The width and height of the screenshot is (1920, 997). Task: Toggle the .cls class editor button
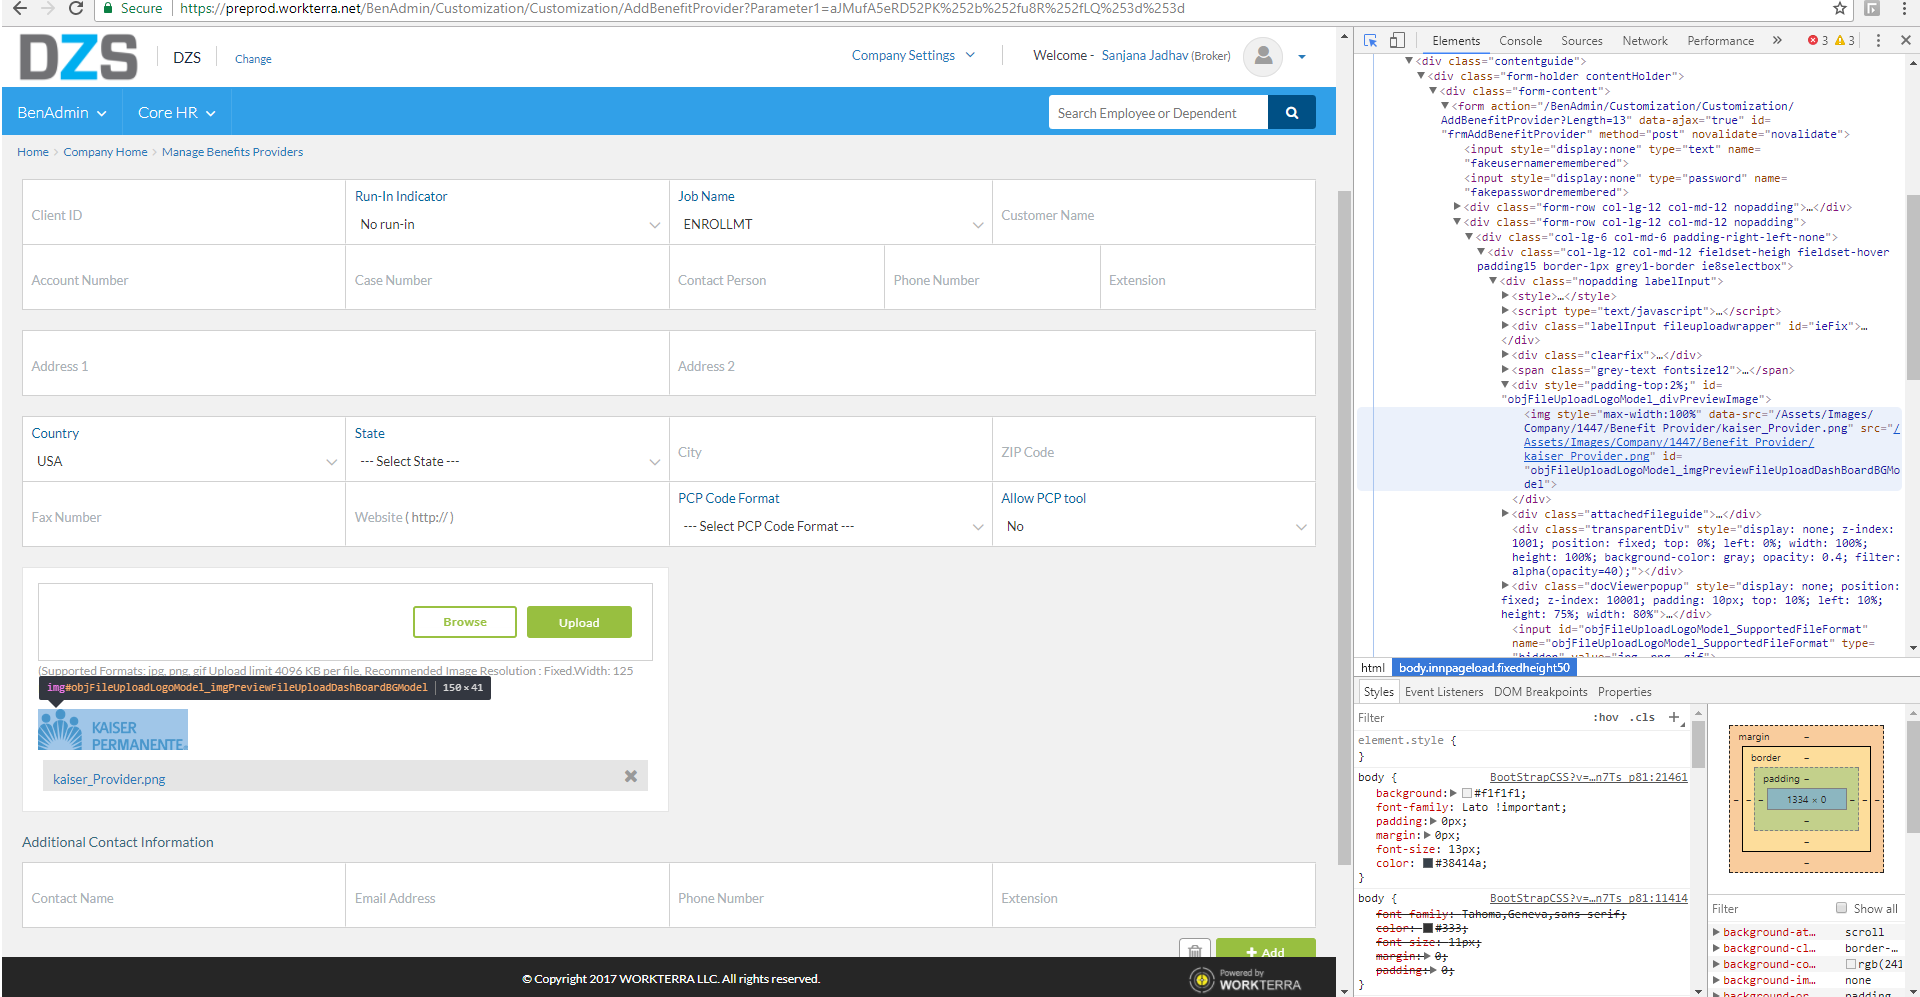[x=1642, y=717]
